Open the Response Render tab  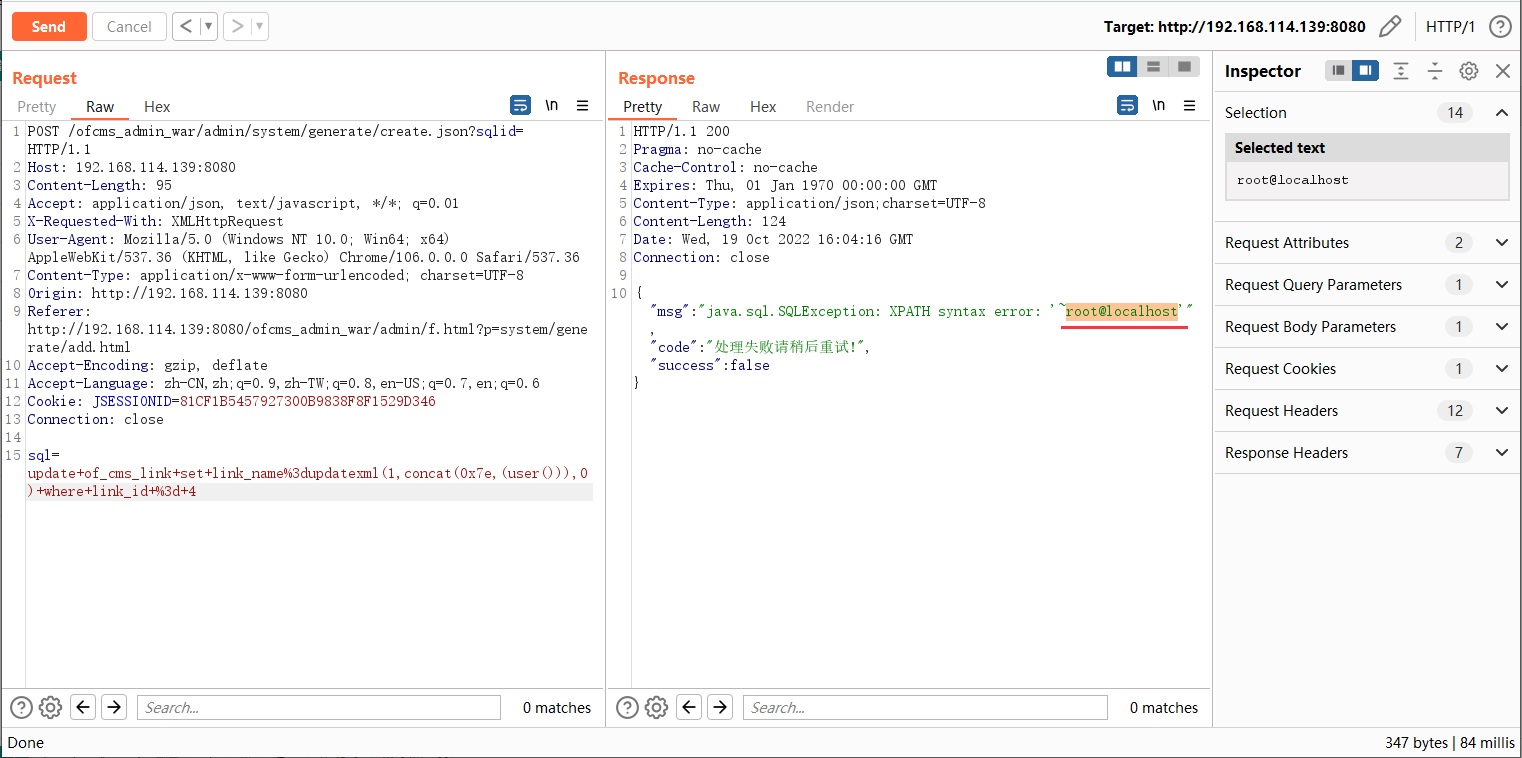point(830,107)
